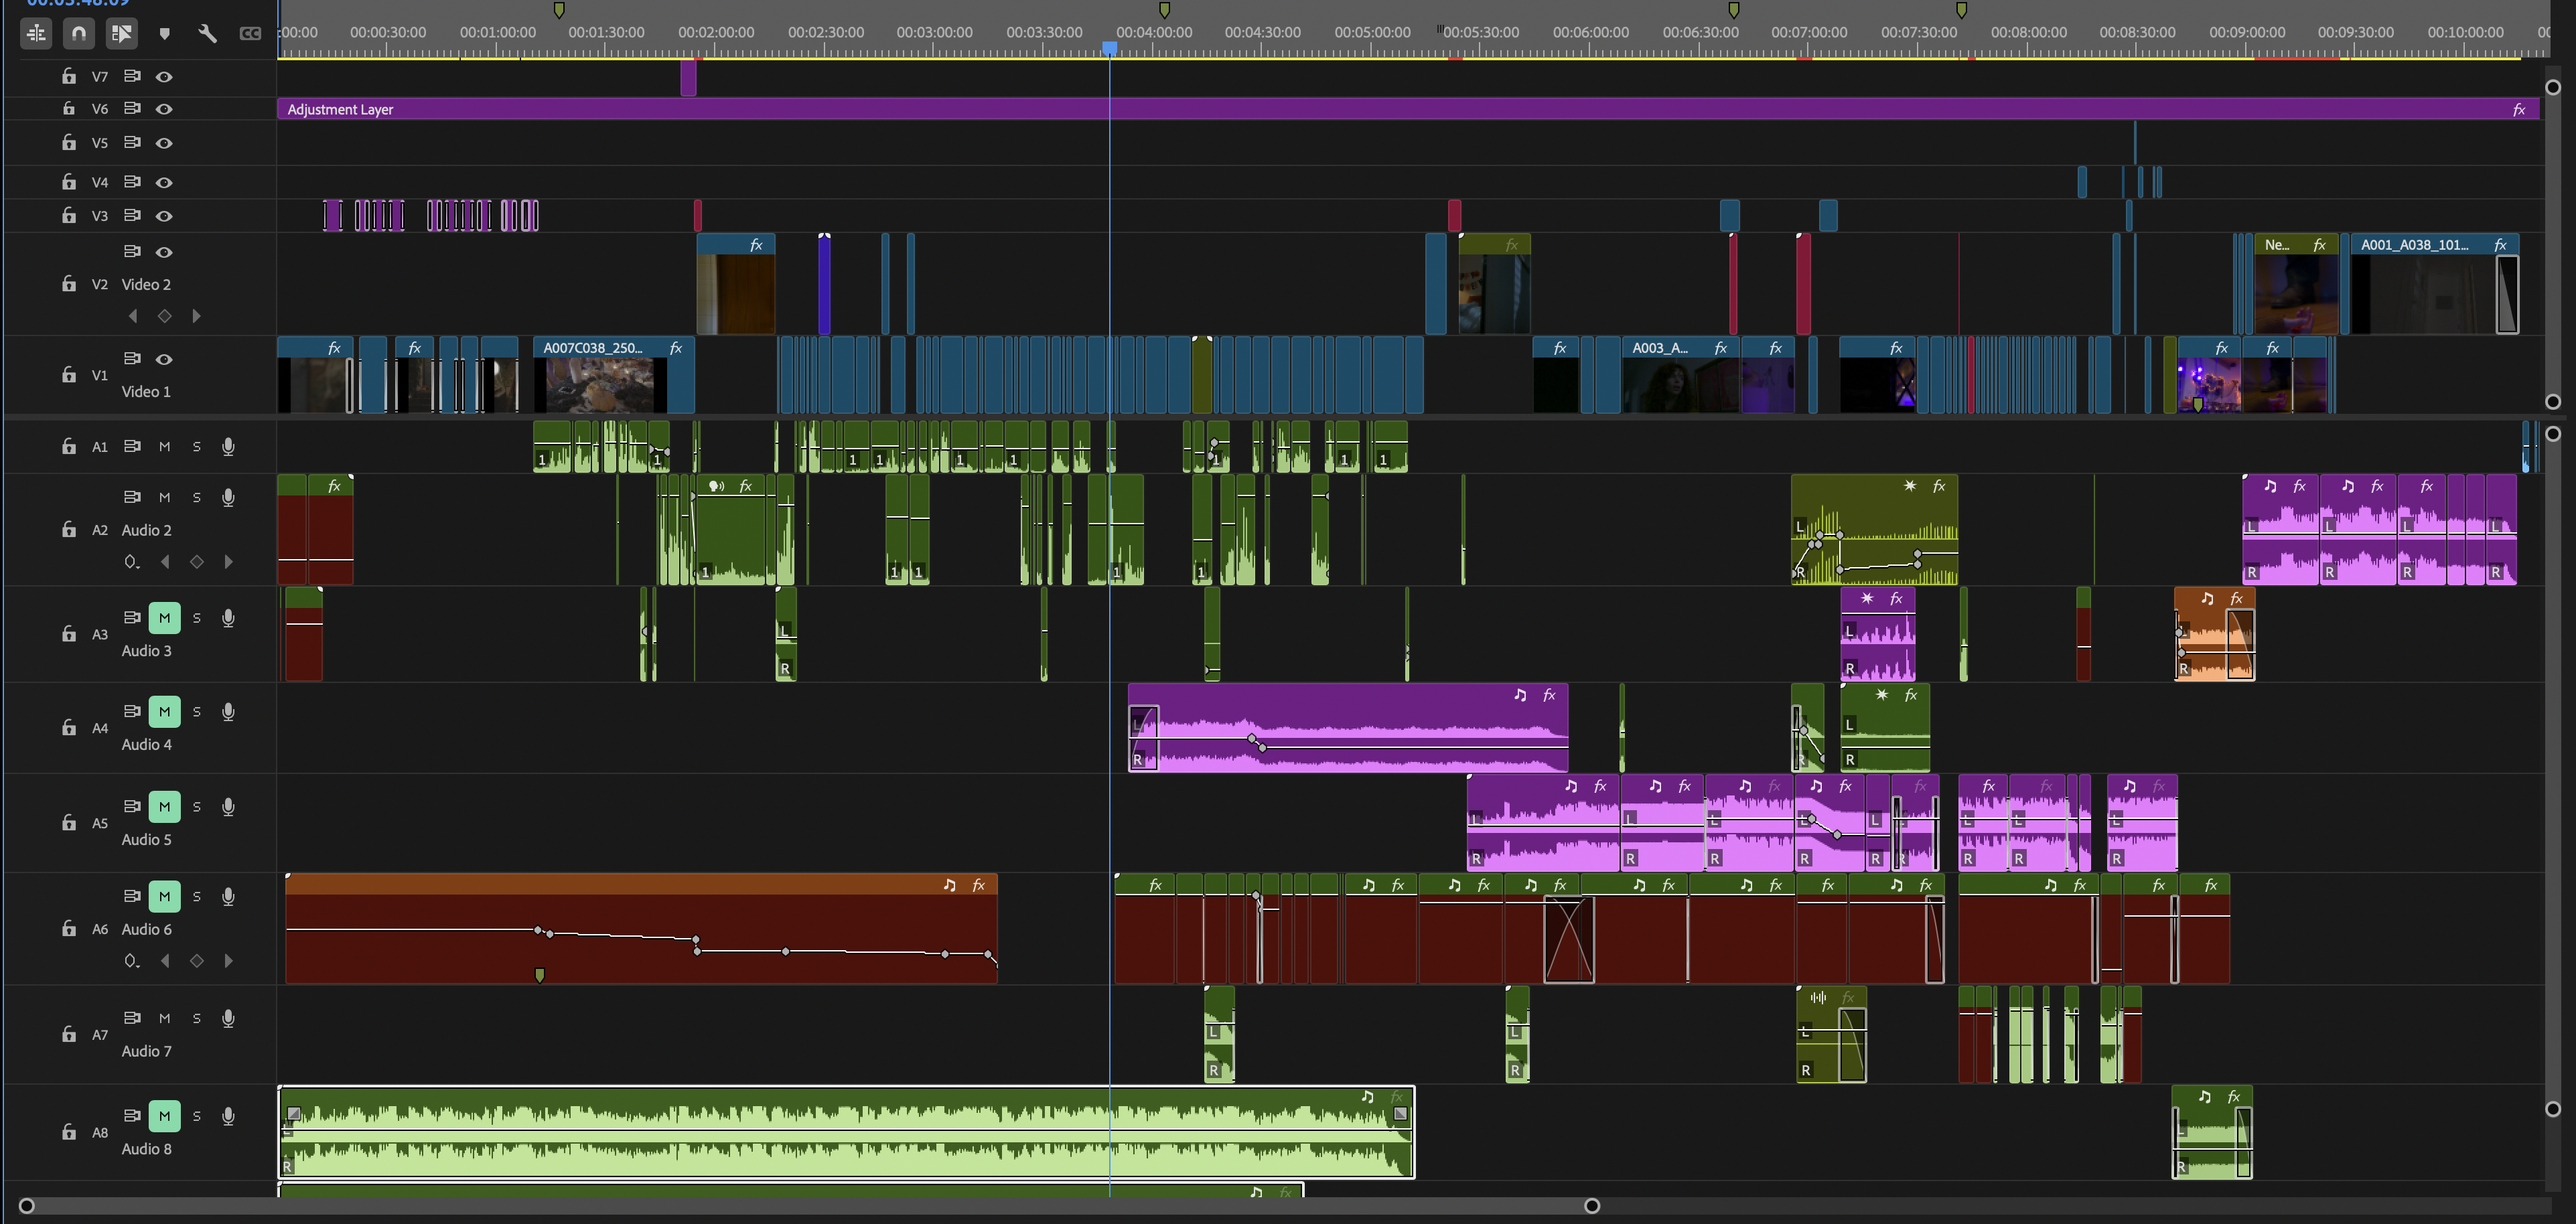
Task: Click voice-over record mic on A4
Action: (x=228, y=712)
